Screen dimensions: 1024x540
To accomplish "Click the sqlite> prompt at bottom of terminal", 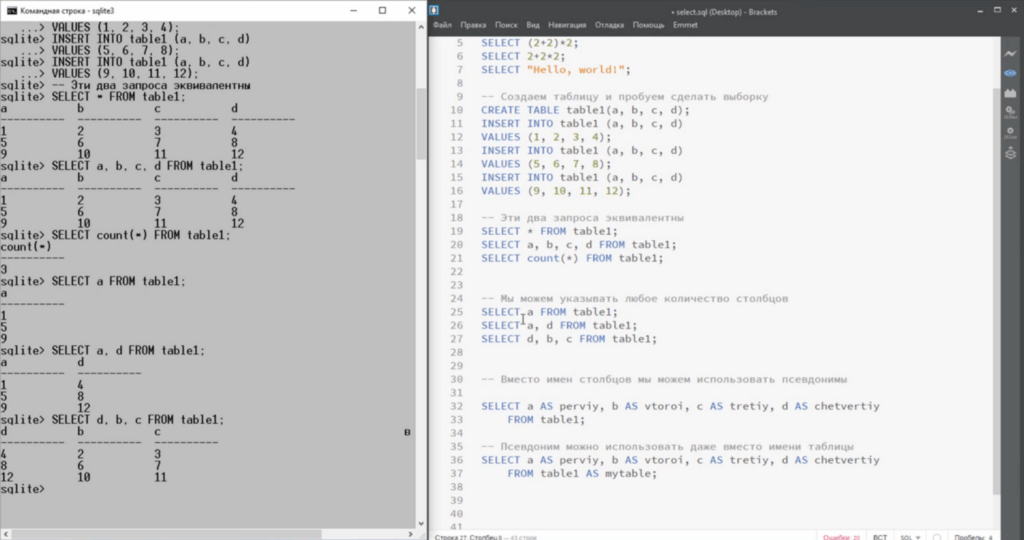I will (x=23, y=488).
